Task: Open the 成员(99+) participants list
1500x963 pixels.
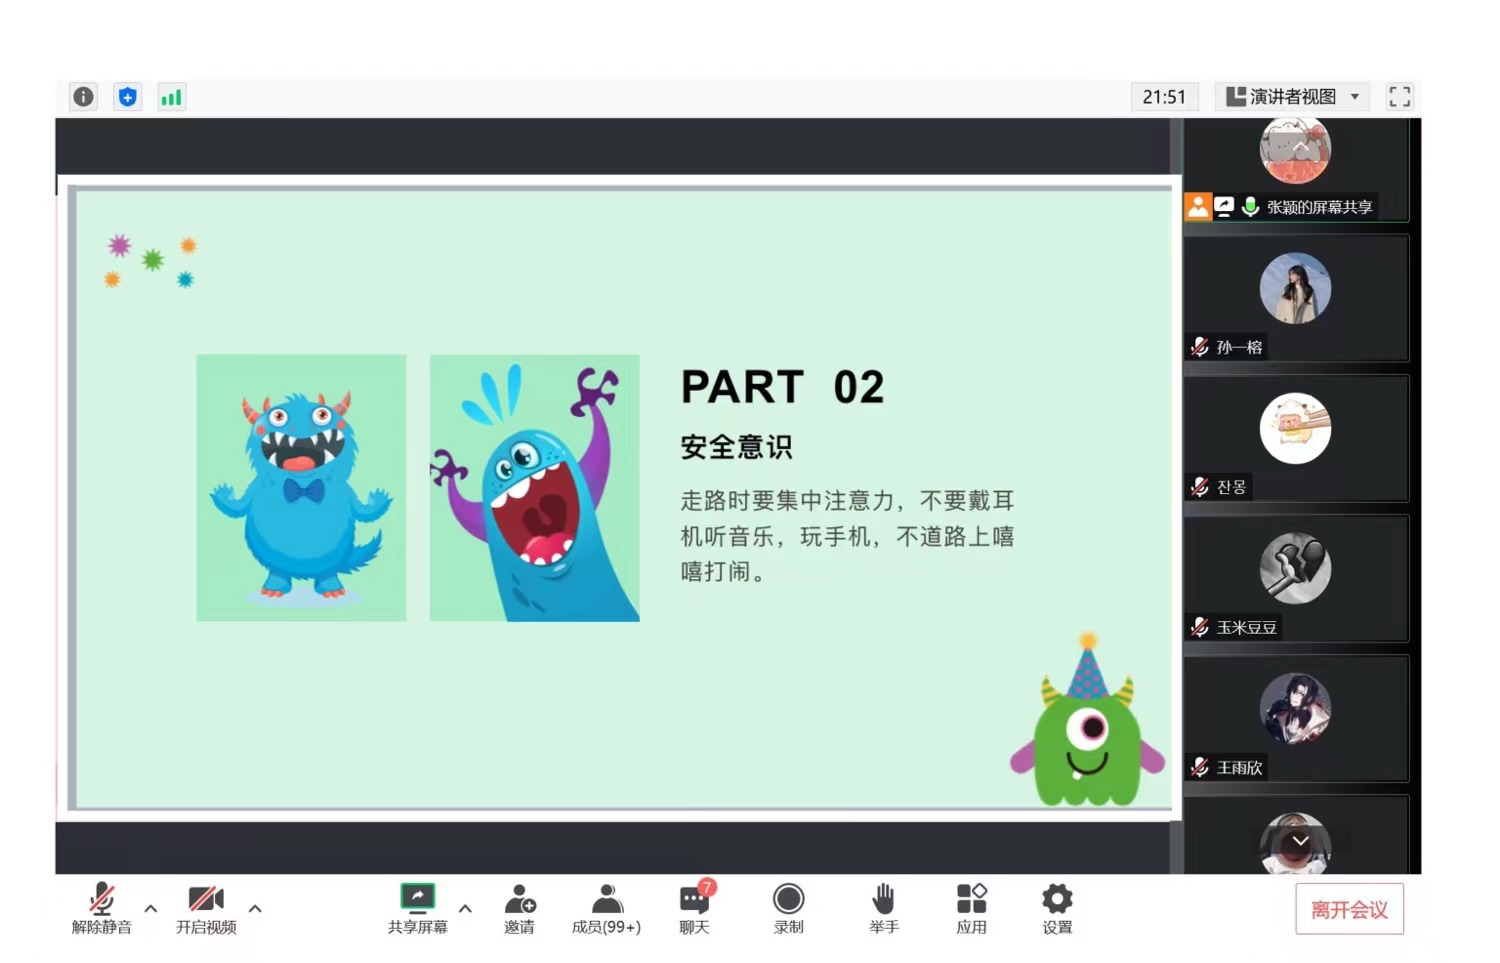Action: [606, 908]
